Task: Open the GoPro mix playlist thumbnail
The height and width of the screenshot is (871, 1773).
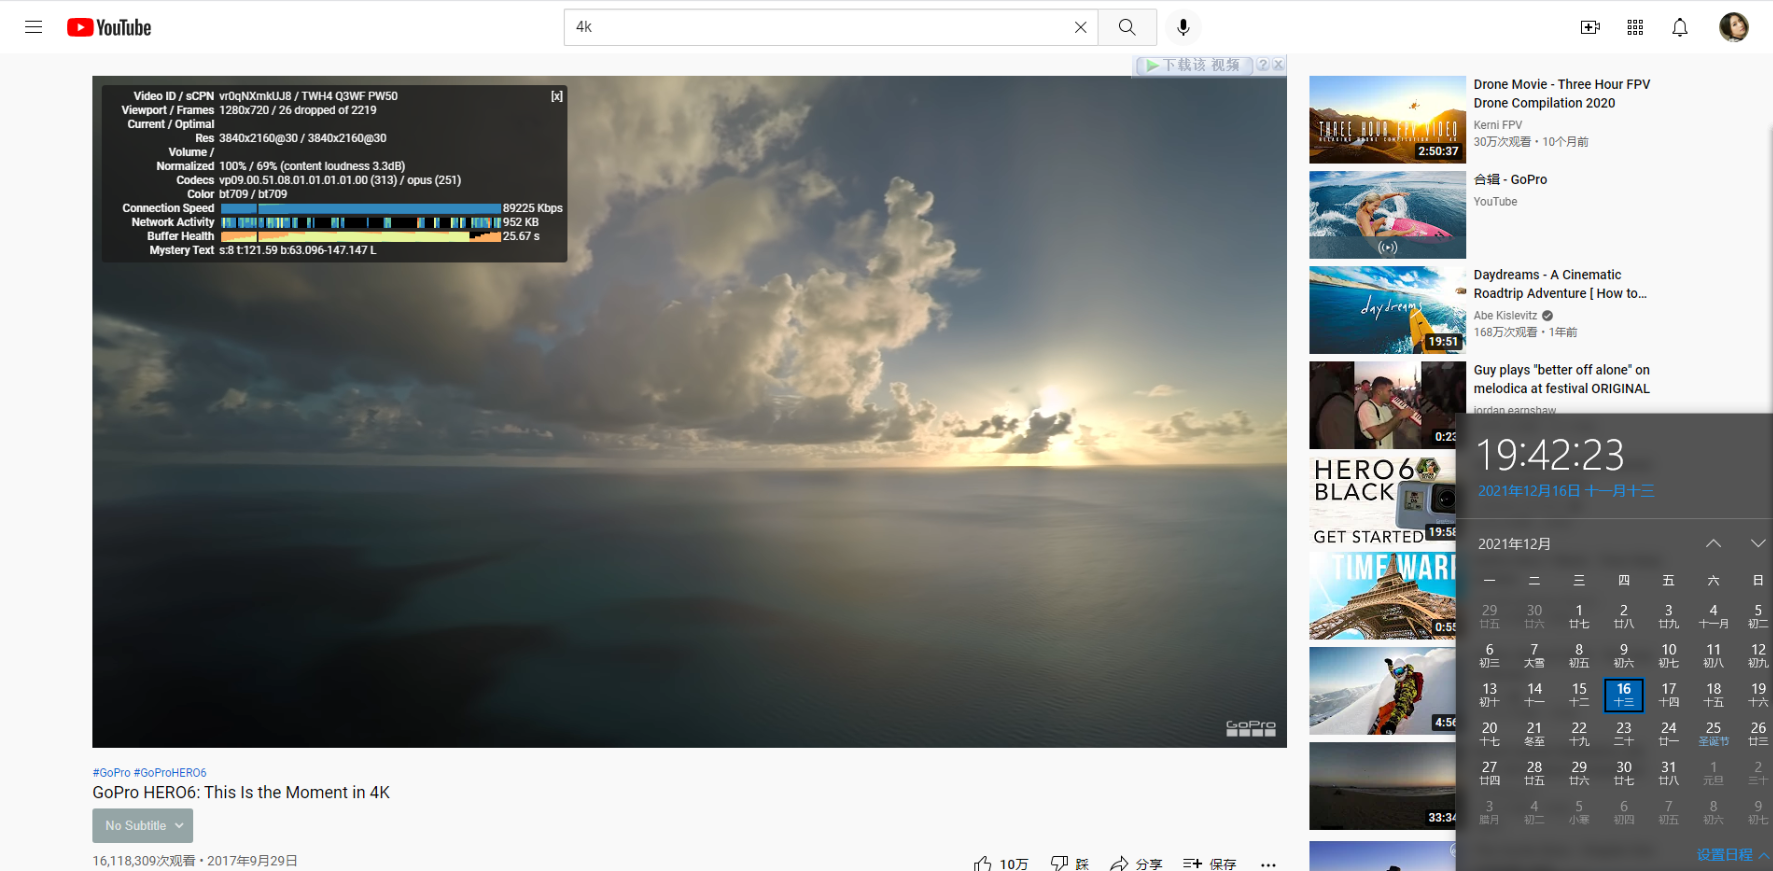Action: point(1387,215)
